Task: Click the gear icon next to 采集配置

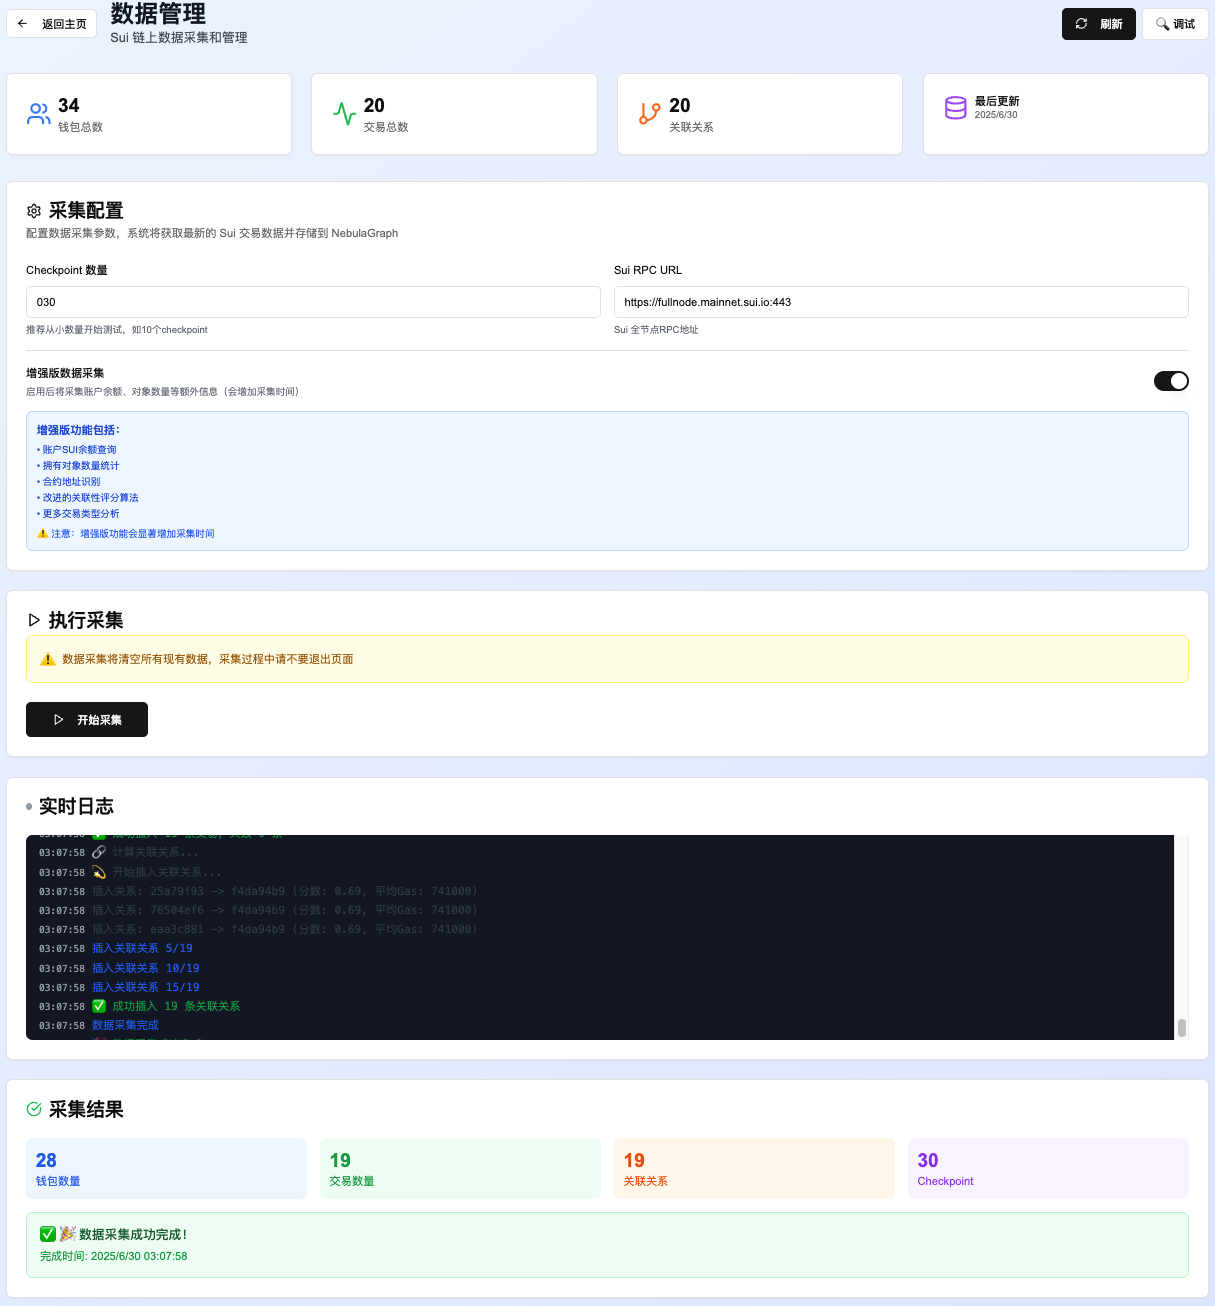Action: tap(34, 211)
